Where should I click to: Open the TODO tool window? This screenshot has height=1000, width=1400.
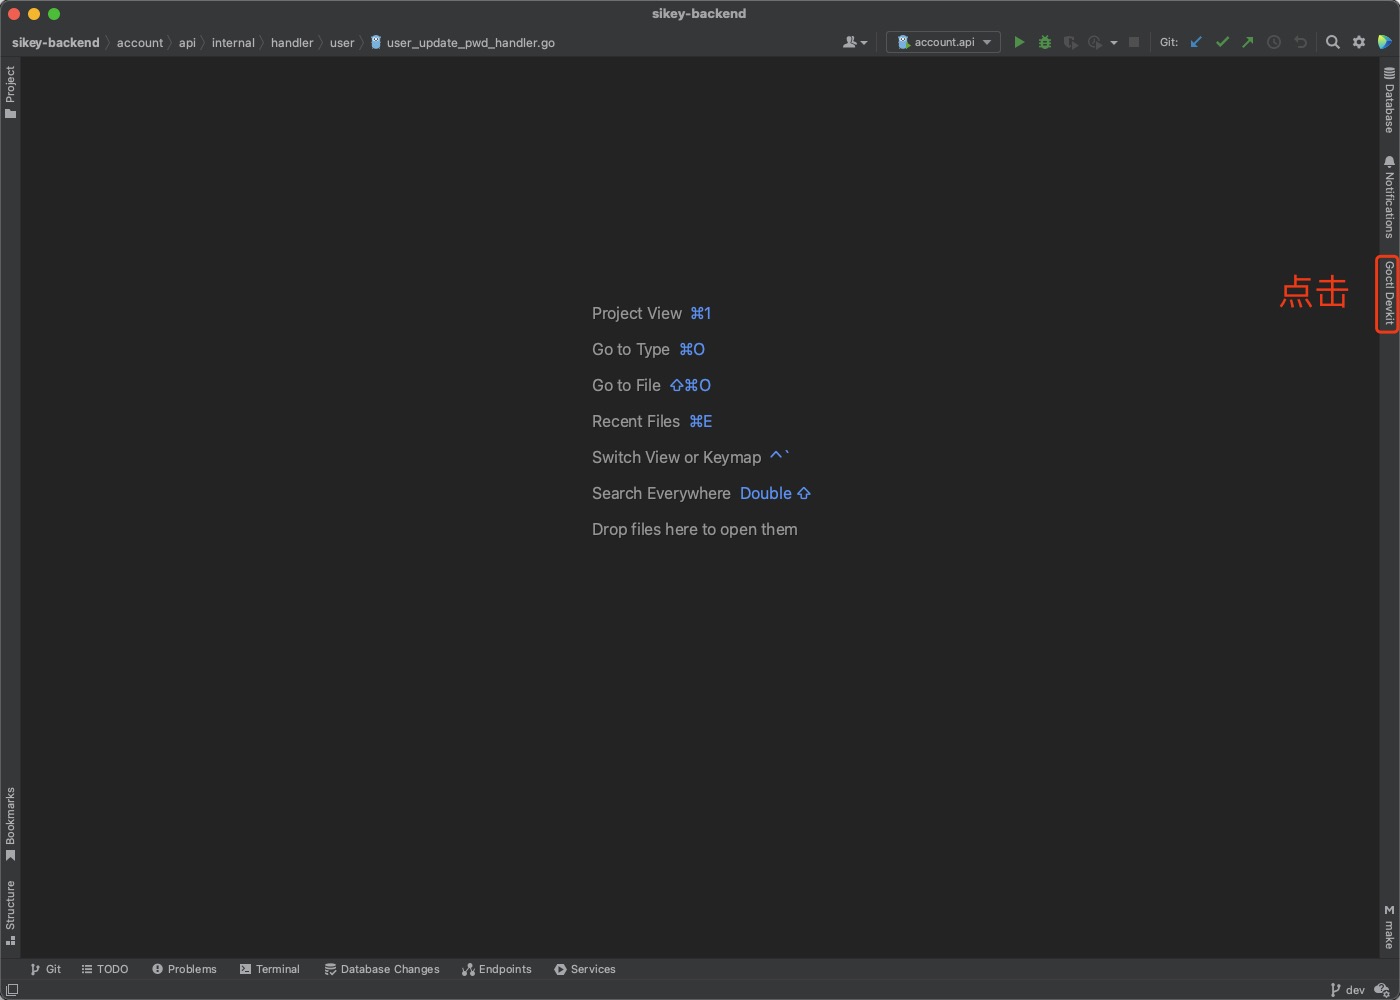tap(105, 969)
